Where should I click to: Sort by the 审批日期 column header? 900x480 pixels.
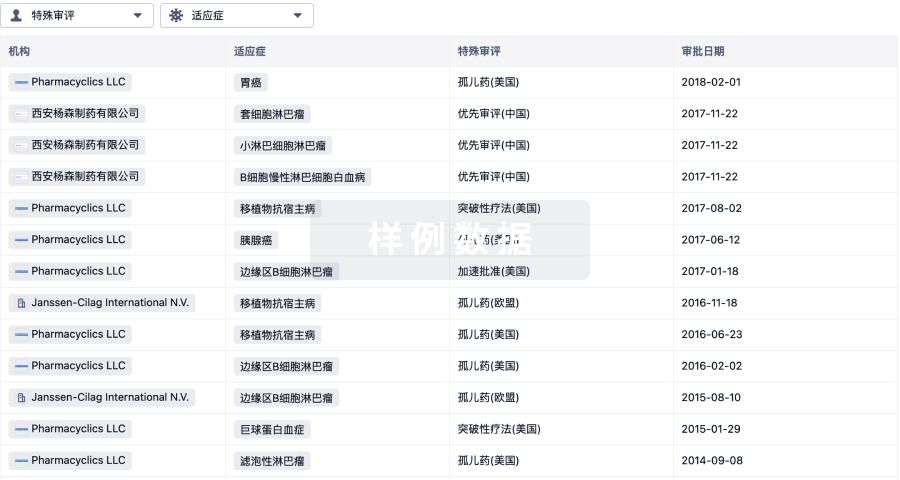pyautogui.click(x=703, y=51)
